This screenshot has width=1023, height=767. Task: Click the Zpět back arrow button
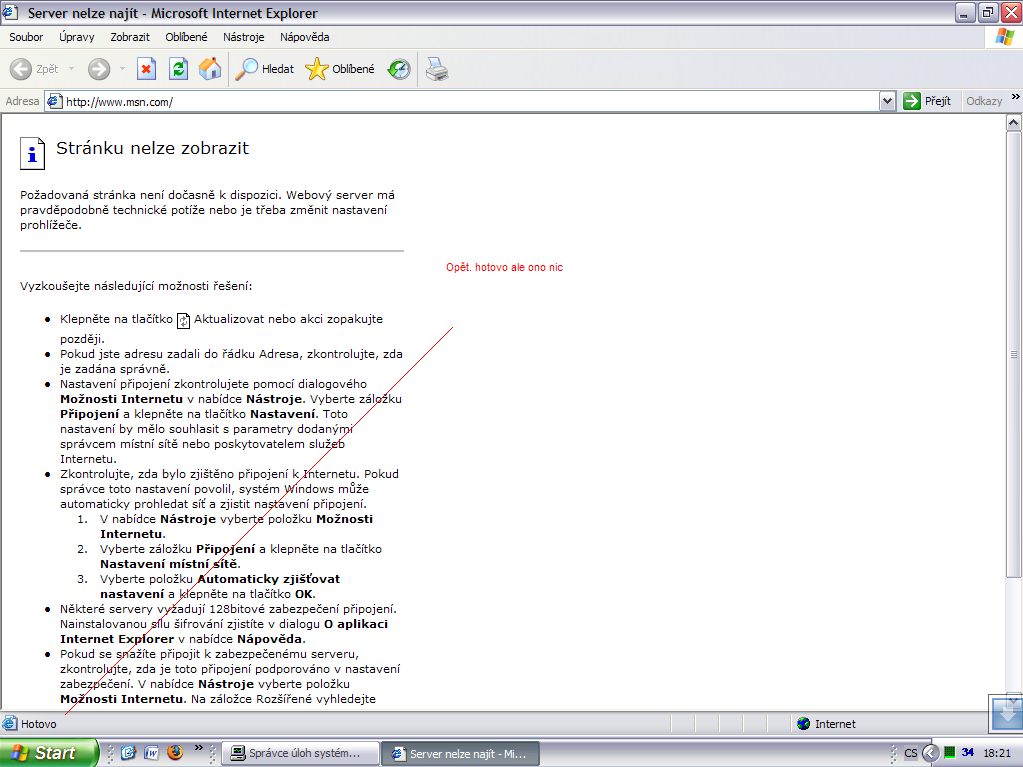[x=34, y=68]
